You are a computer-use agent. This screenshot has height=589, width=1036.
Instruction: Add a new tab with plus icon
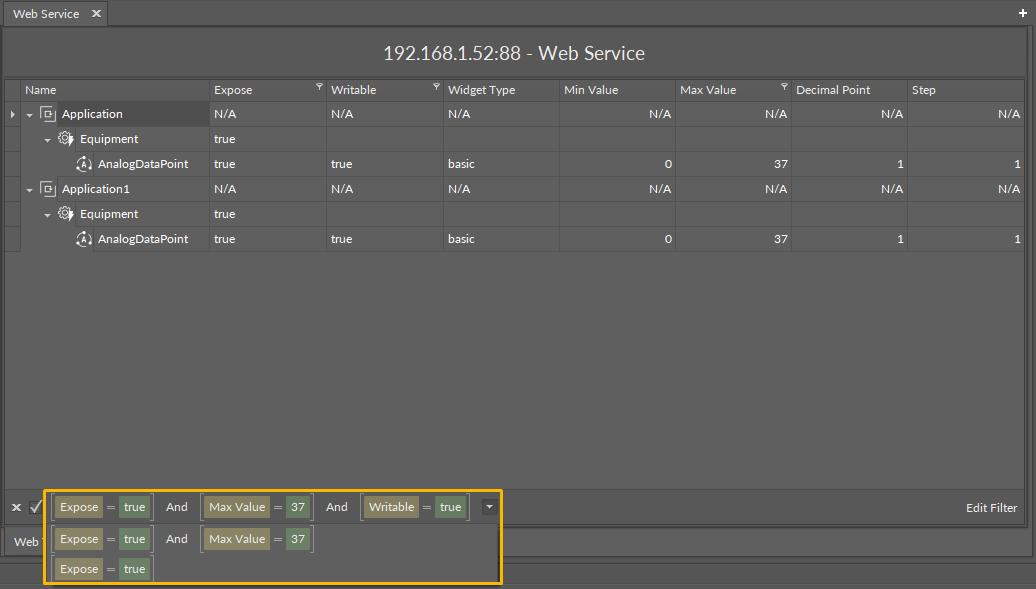tap(1022, 13)
